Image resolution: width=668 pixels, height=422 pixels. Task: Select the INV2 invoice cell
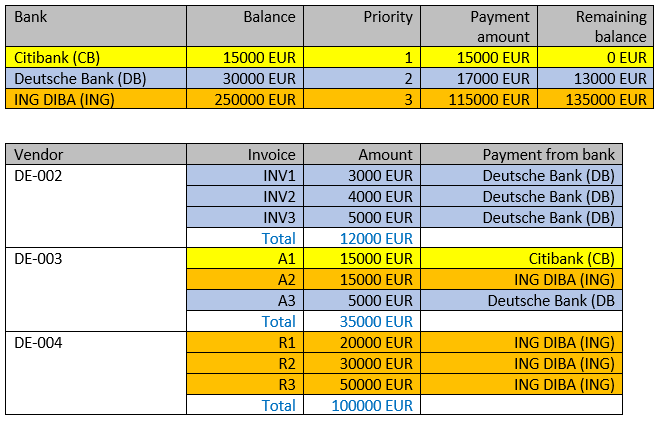pyautogui.click(x=279, y=196)
